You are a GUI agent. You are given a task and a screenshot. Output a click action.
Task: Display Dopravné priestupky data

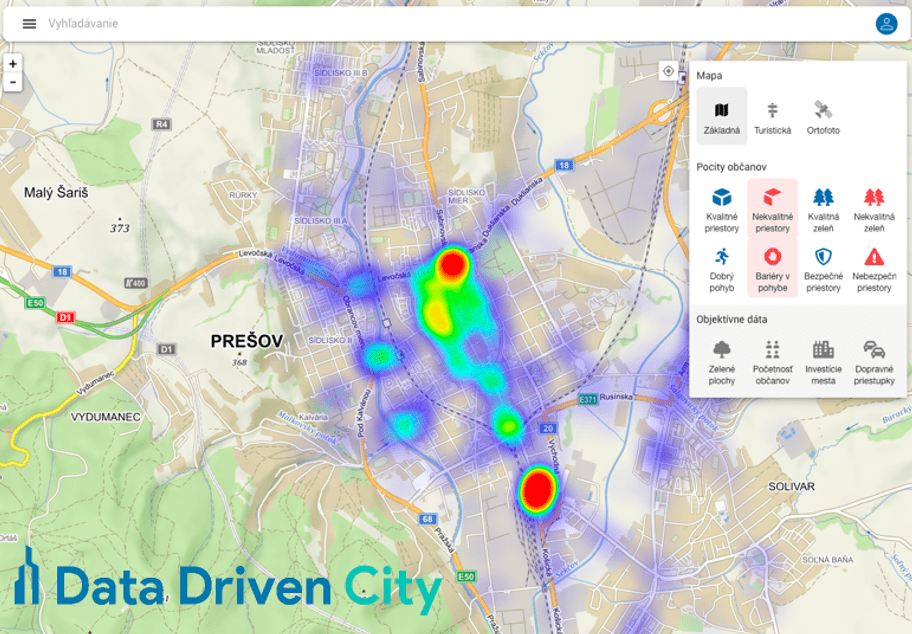coord(874,360)
